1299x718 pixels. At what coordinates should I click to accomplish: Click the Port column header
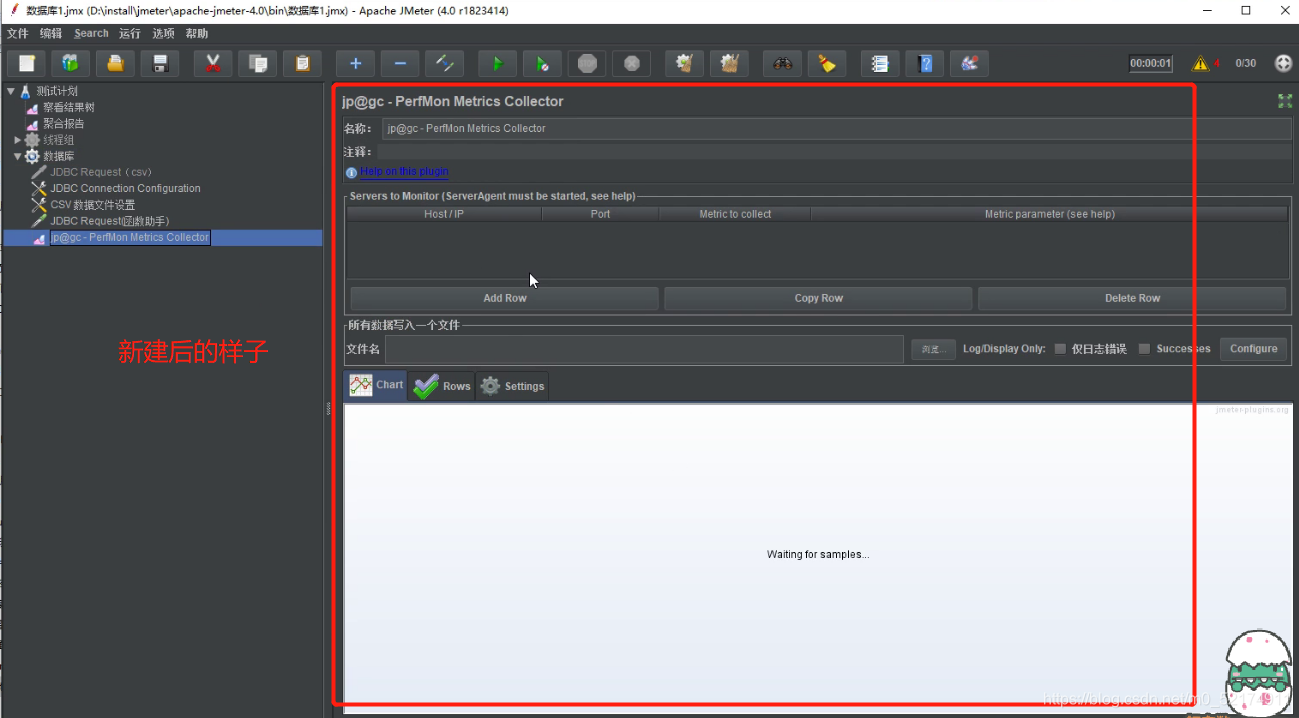(x=600, y=214)
